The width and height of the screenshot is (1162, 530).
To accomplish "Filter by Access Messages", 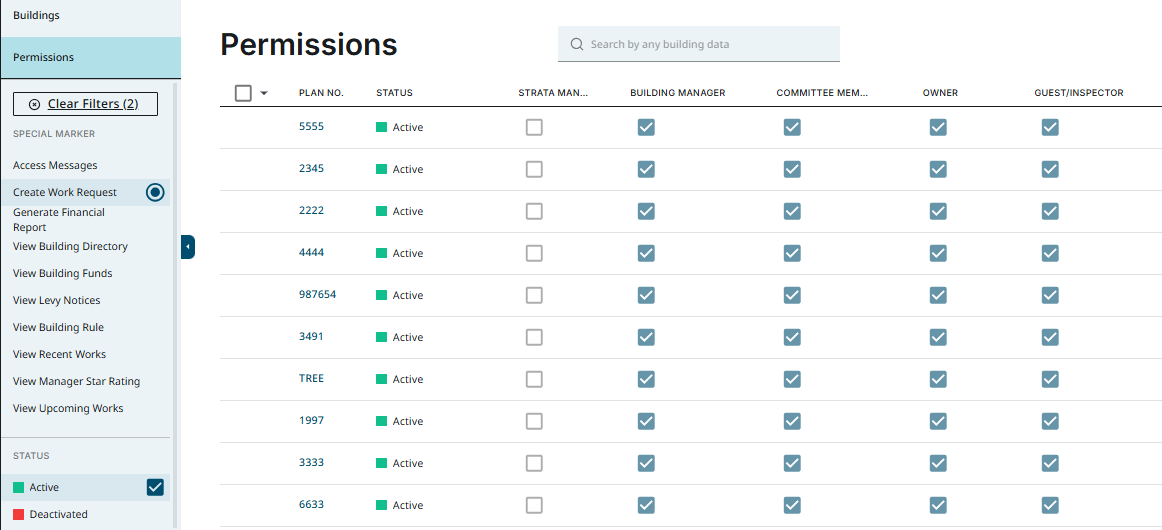I will tap(55, 165).
